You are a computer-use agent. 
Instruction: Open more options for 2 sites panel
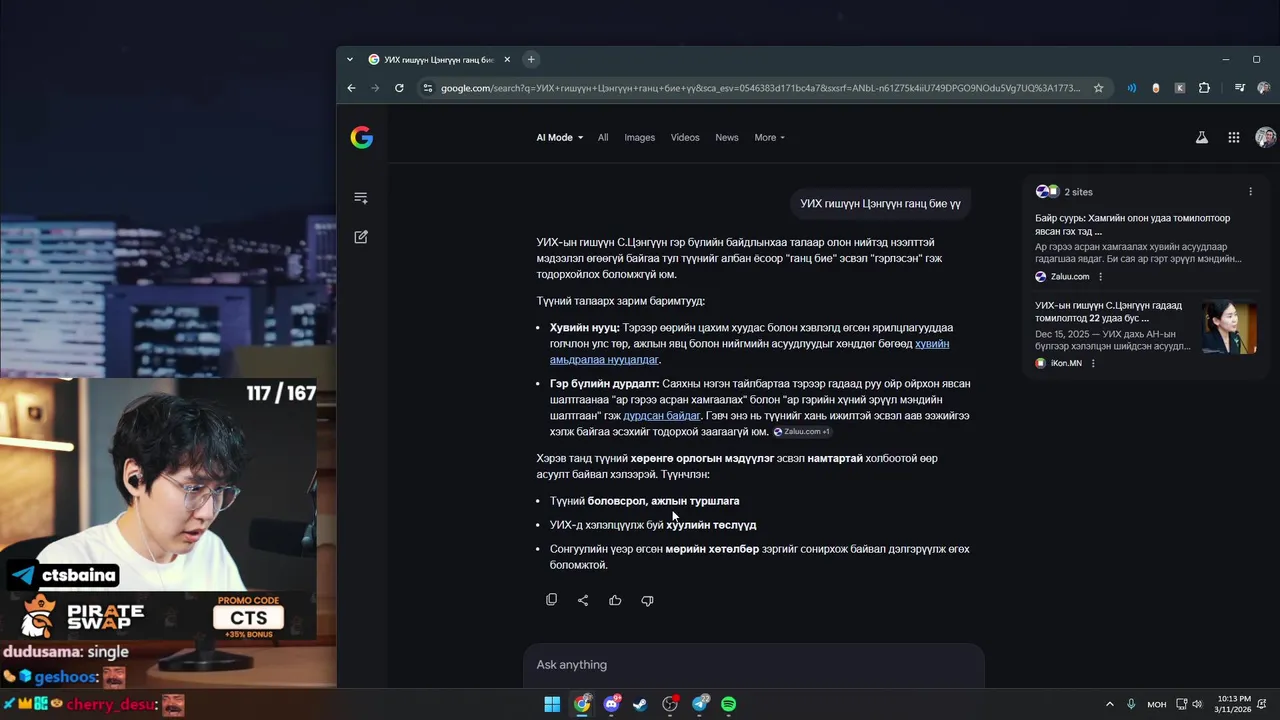click(1250, 192)
